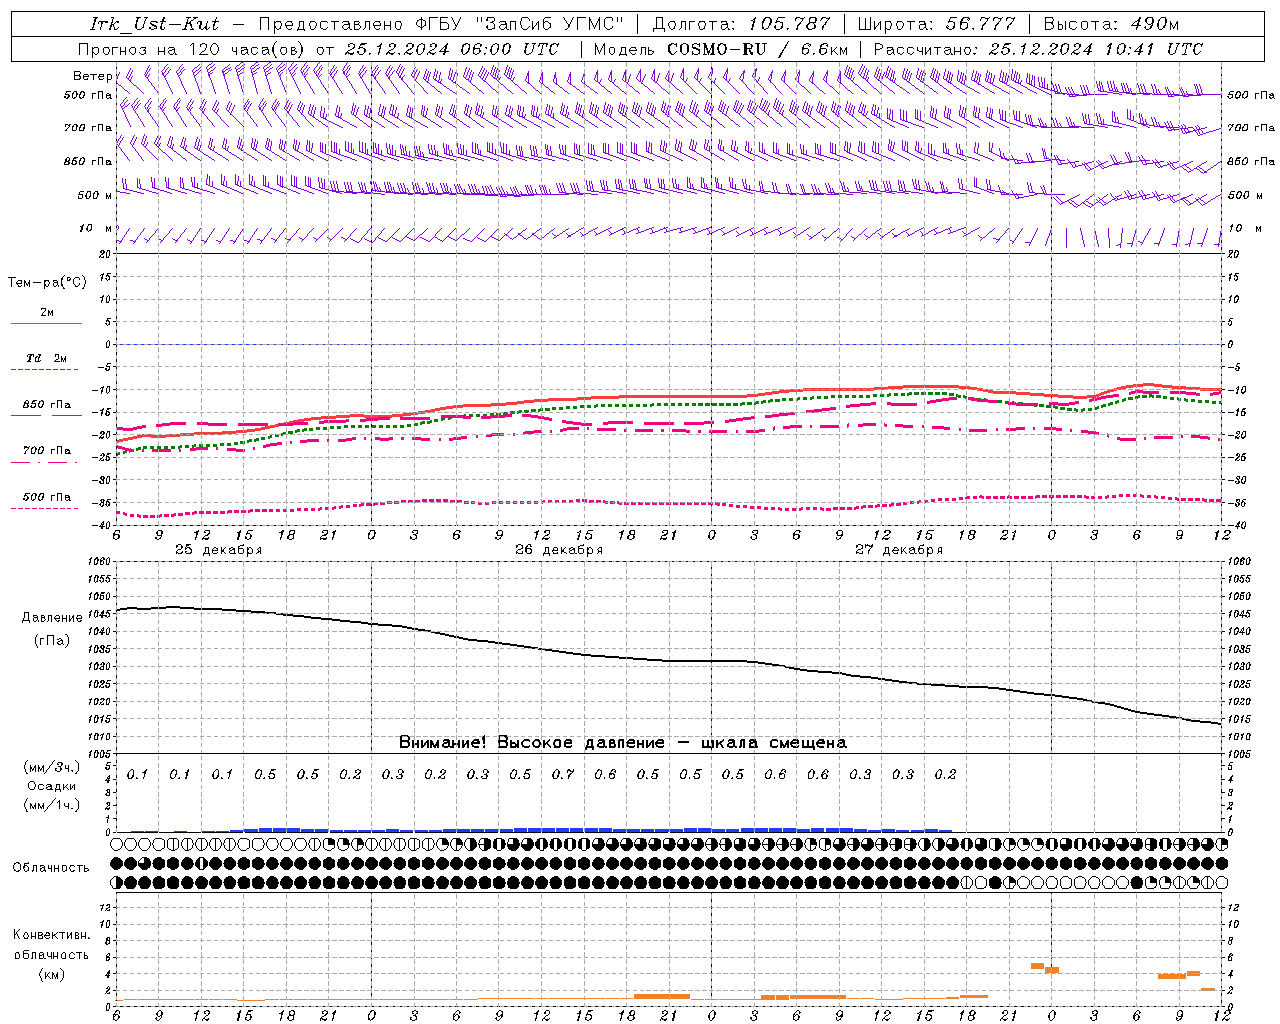
Task: Click the 0.7 precipitation value
Action: pos(563,774)
